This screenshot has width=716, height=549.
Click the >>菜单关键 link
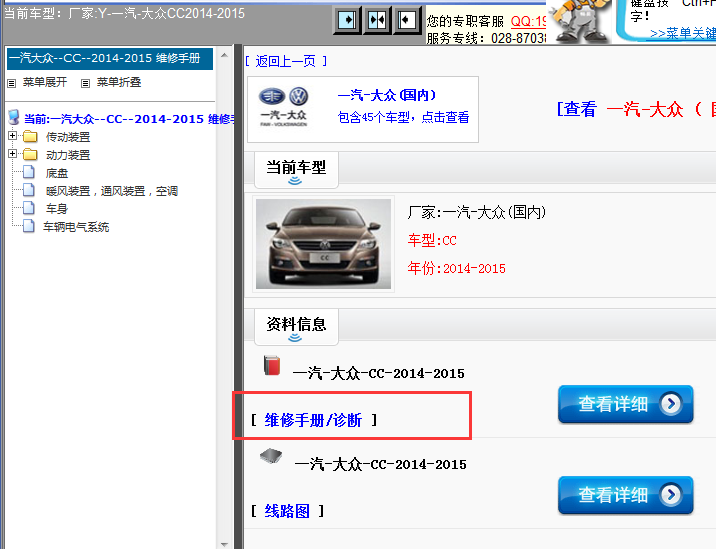683,33
